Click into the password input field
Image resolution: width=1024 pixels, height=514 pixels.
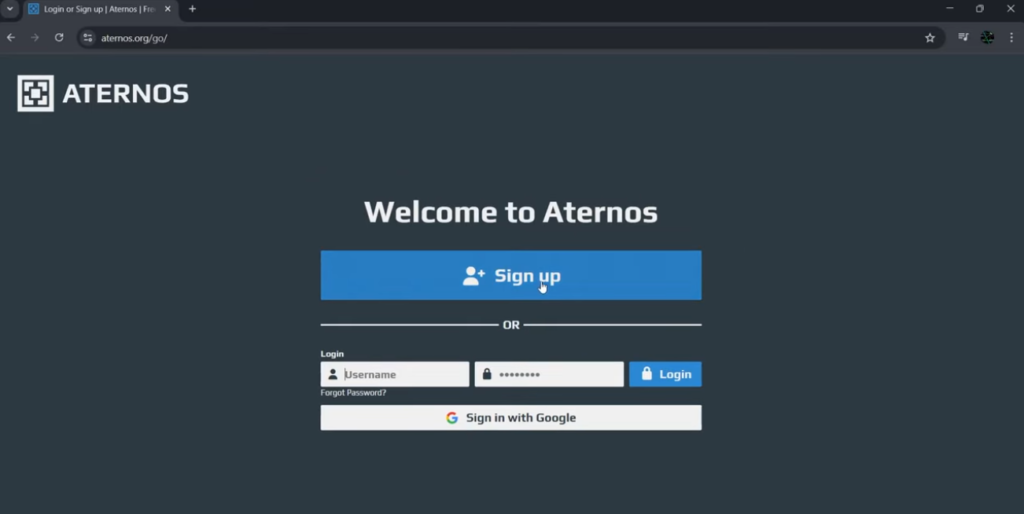coord(549,374)
